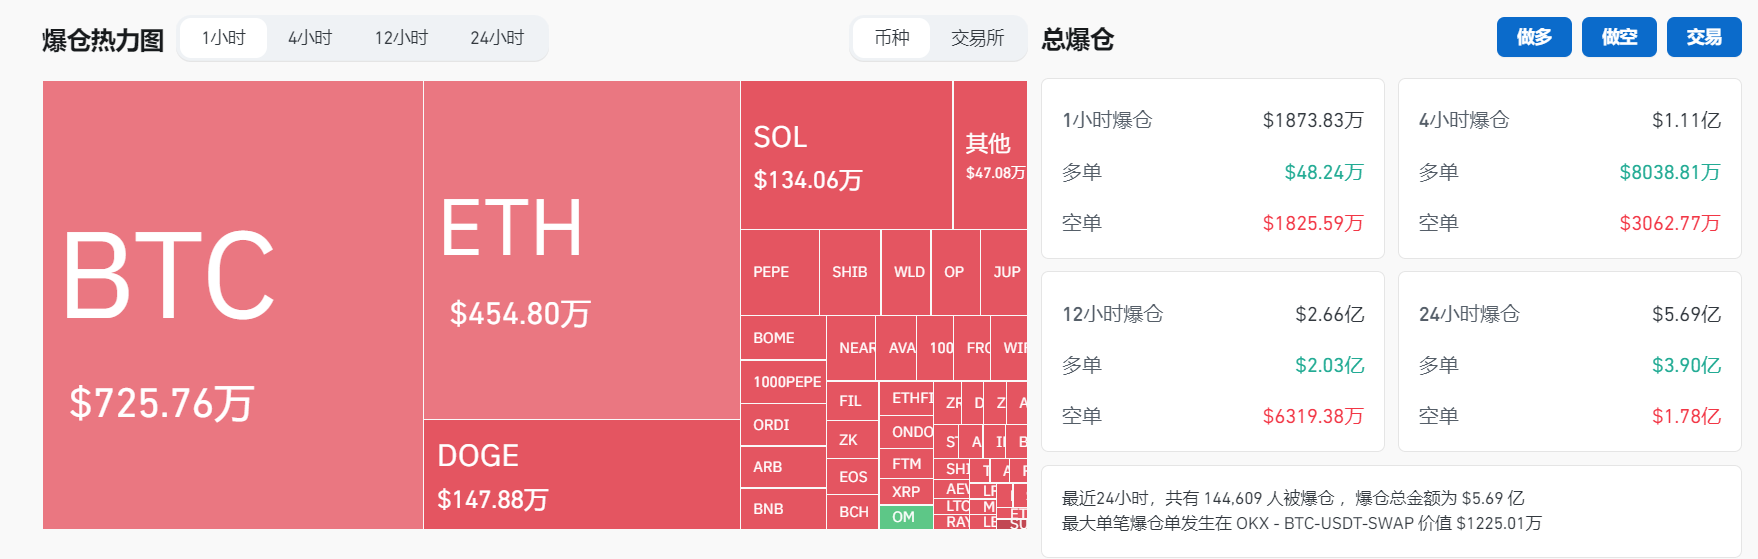This screenshot has height=559, width=1758.
Task: Toggle heatmap to 币种 view
Action: tap(891, 38)
